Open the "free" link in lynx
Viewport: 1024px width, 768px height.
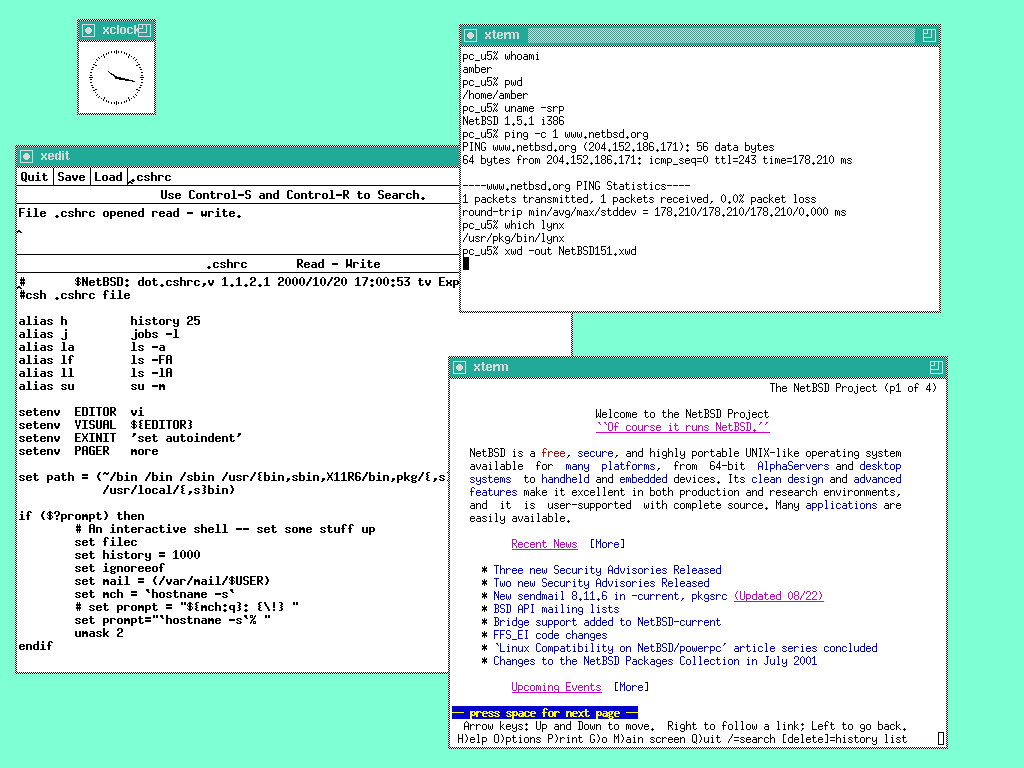click(x=553, y=453)
